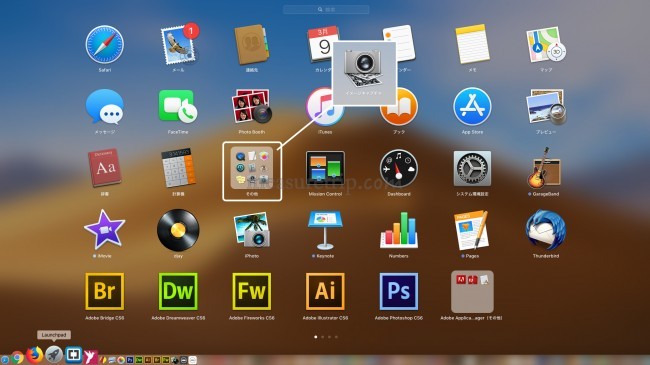Open Dashboard
Screen dimensions: 650x365
pyautogui.click(x=399, y=168)
